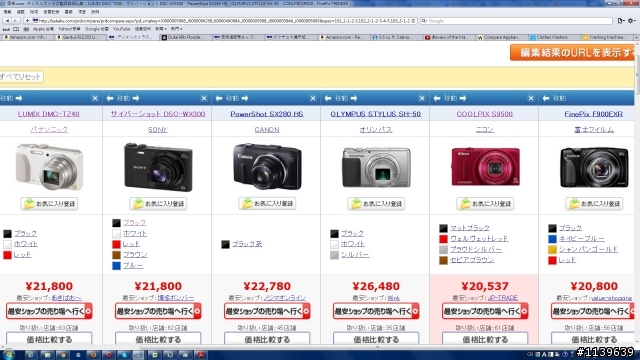Move PowerShot SX280 HS column left
This screenshot has width=640, height=360.
[219, 98]
